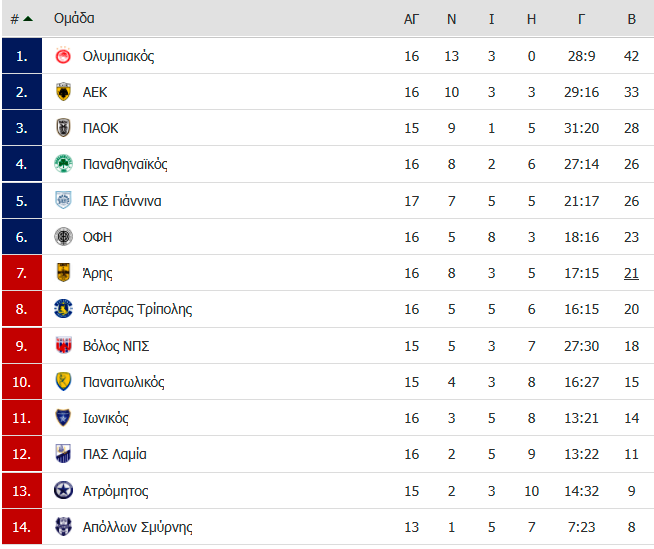Open the Ολυμπιακός team link
This screenshot has height=549, width=654.
tap(118, 56)
